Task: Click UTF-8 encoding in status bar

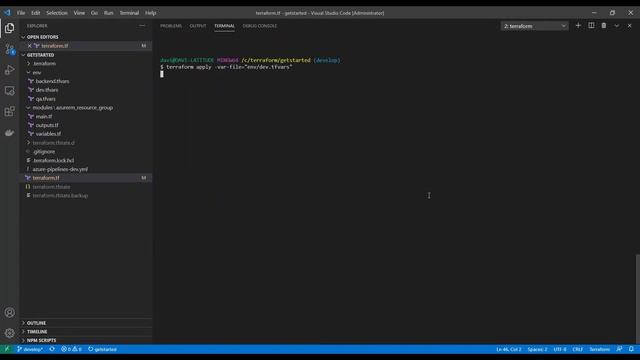Action: (x=560, y=349)
